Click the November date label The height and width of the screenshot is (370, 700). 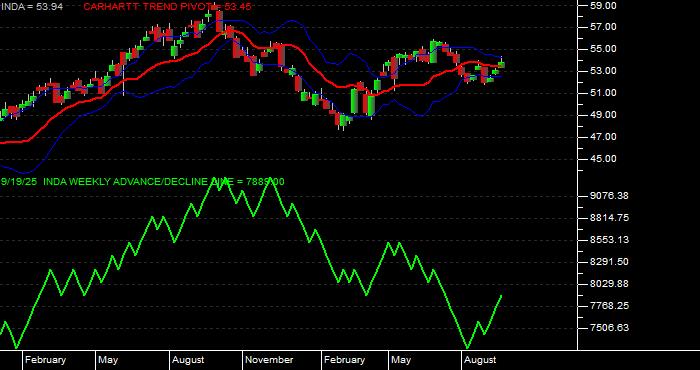tap(270, 360)
